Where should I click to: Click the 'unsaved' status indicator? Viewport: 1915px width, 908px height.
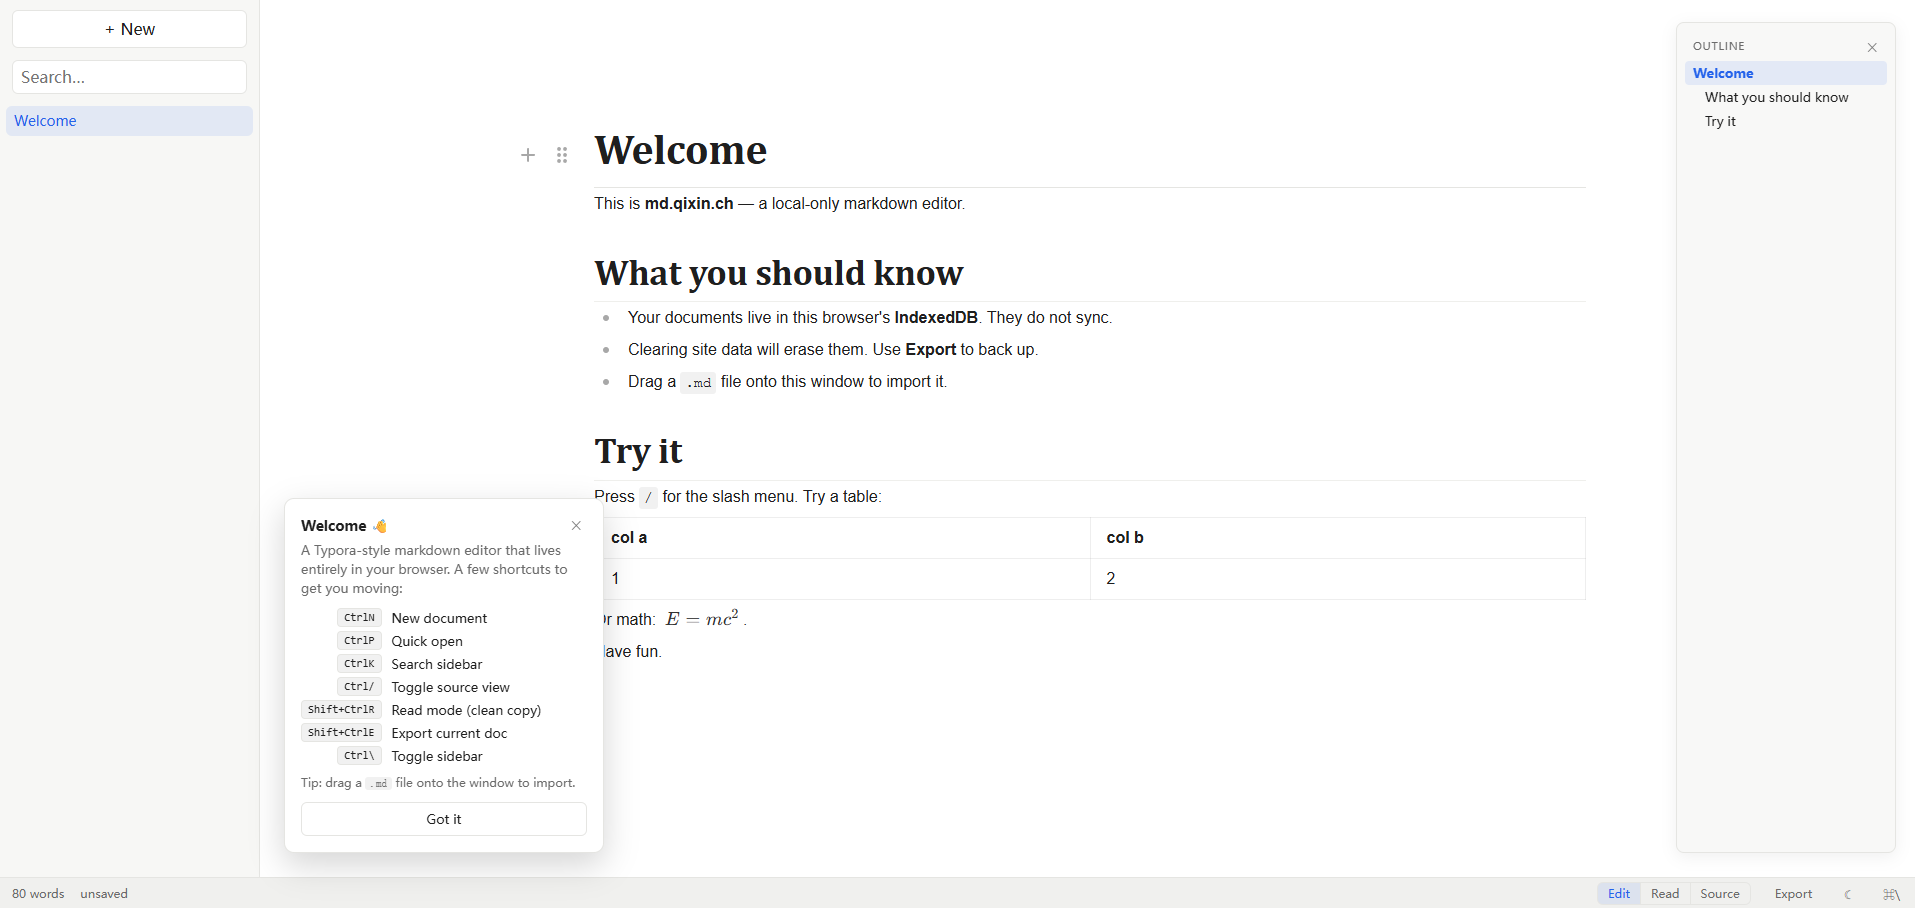click(104, 894)
